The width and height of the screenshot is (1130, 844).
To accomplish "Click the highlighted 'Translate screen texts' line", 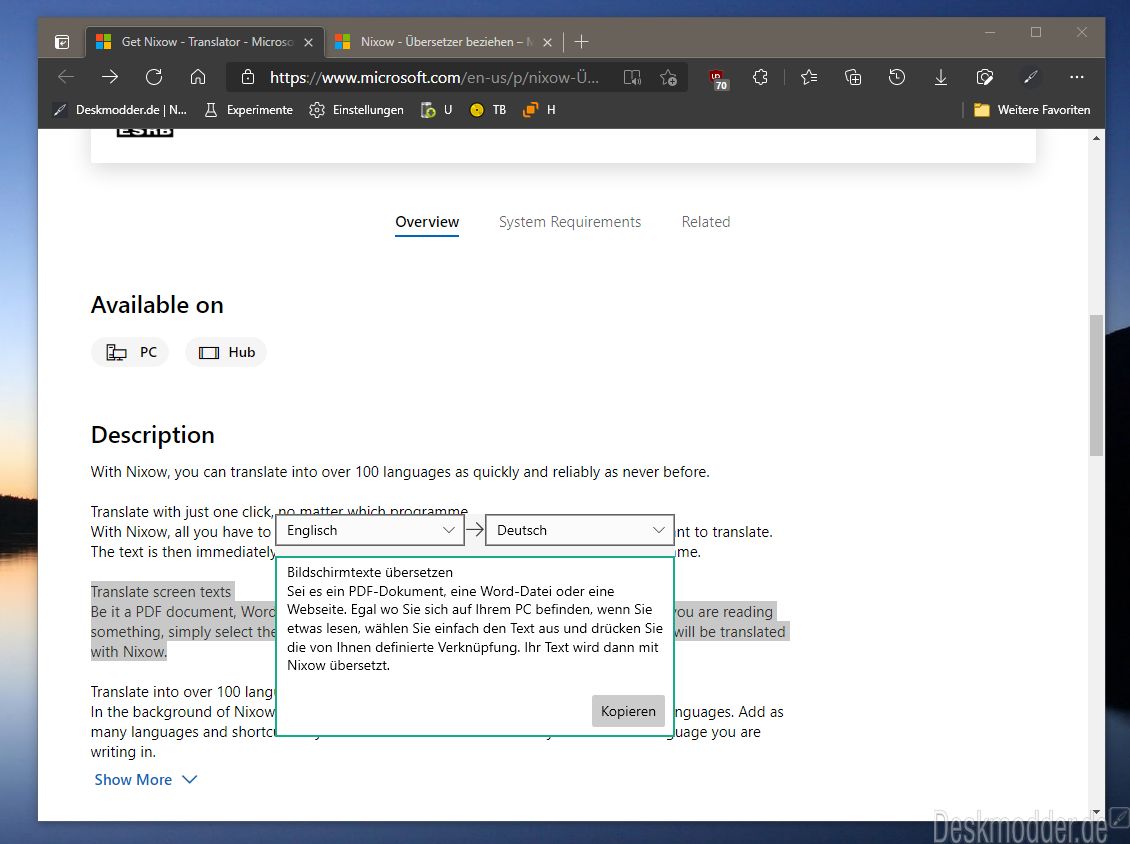I will point(161,592).
